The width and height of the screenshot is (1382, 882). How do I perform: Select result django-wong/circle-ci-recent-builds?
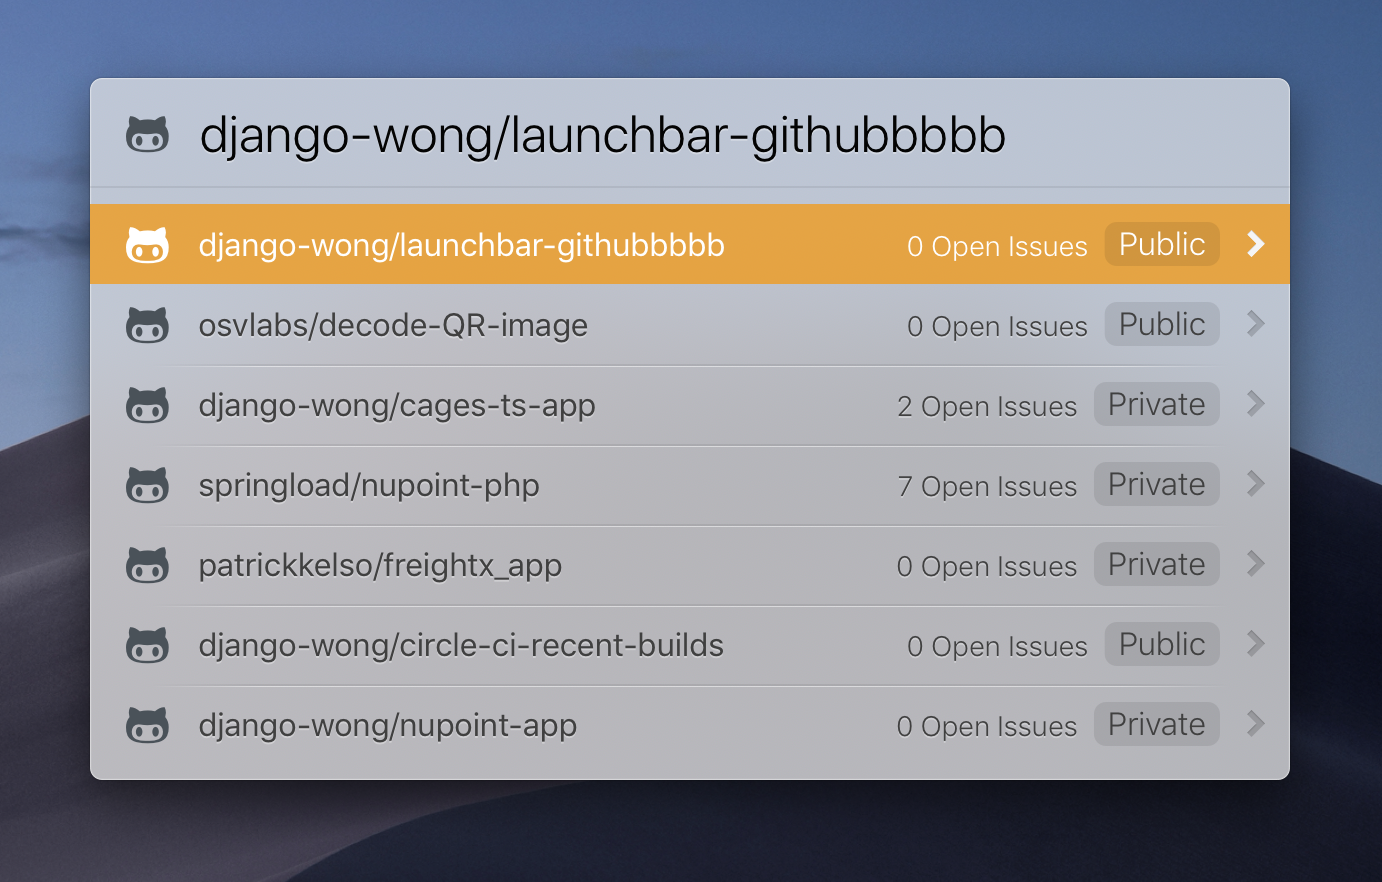690,644
